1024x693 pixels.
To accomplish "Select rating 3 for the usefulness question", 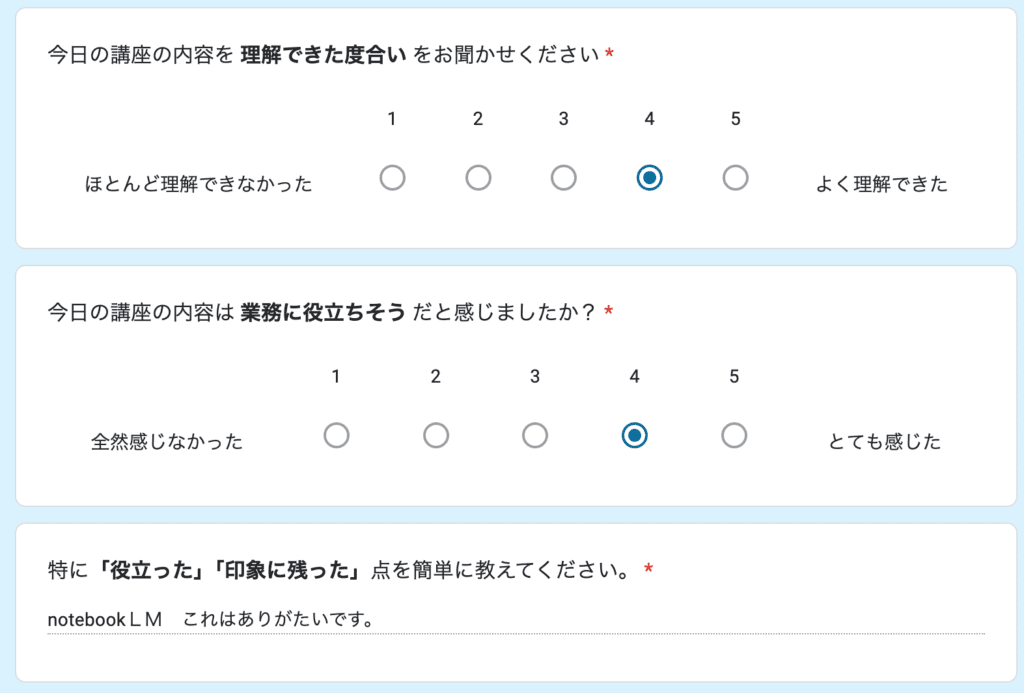I will click(x=534, y=435).
